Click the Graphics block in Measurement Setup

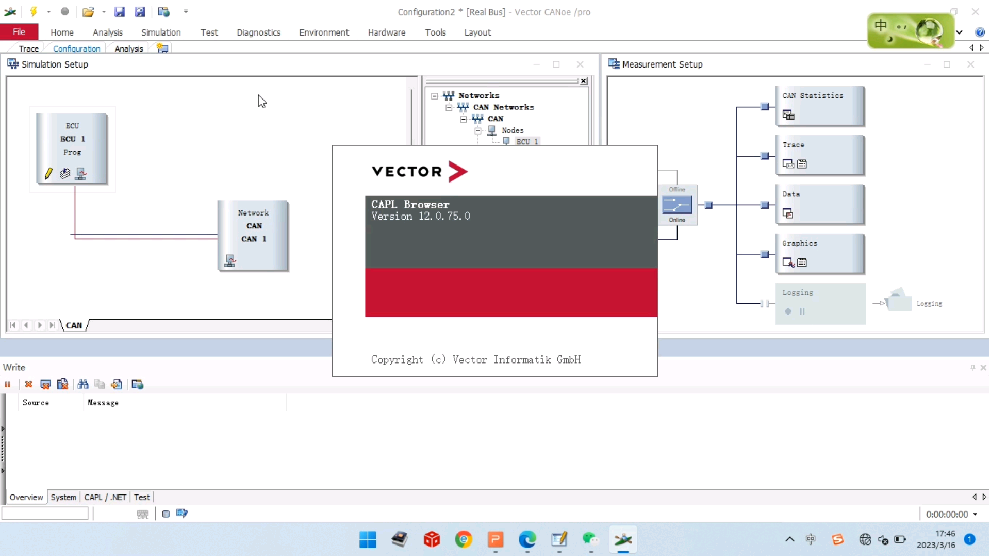pos(820,253)
